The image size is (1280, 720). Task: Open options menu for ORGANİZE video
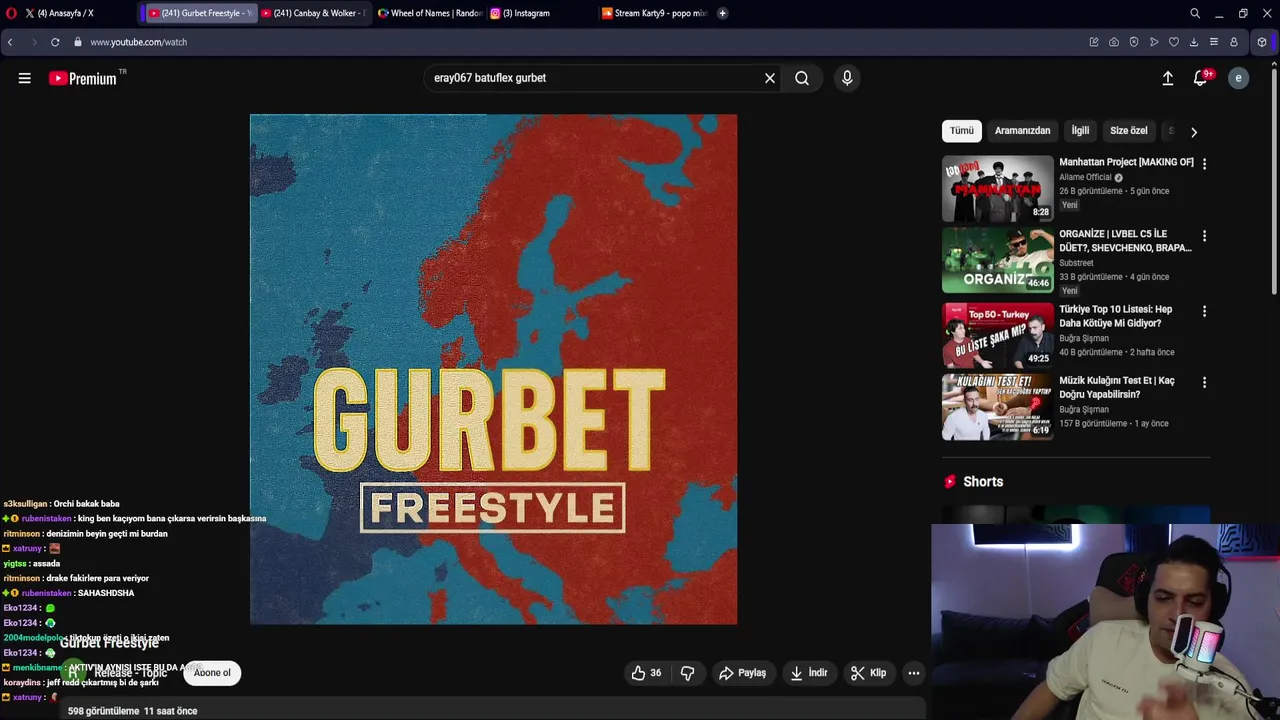click(x=1204, y=236)
